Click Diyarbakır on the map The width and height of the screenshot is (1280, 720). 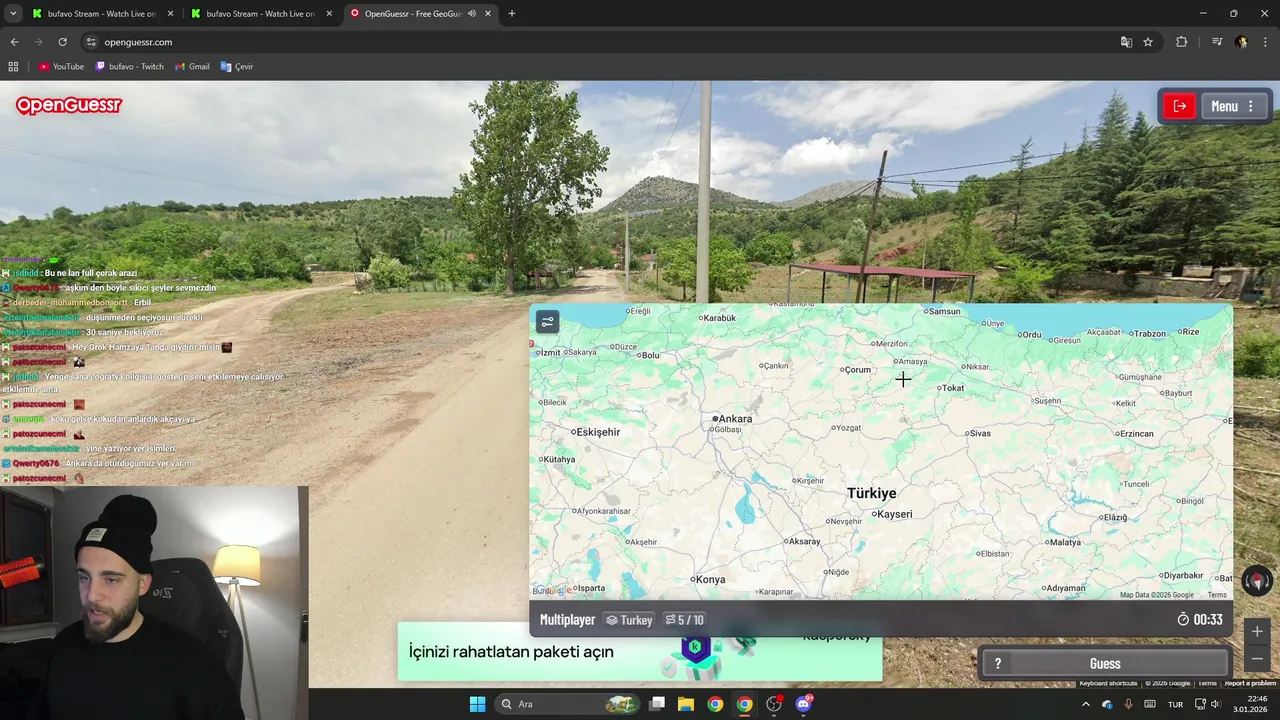[1183, 575]
